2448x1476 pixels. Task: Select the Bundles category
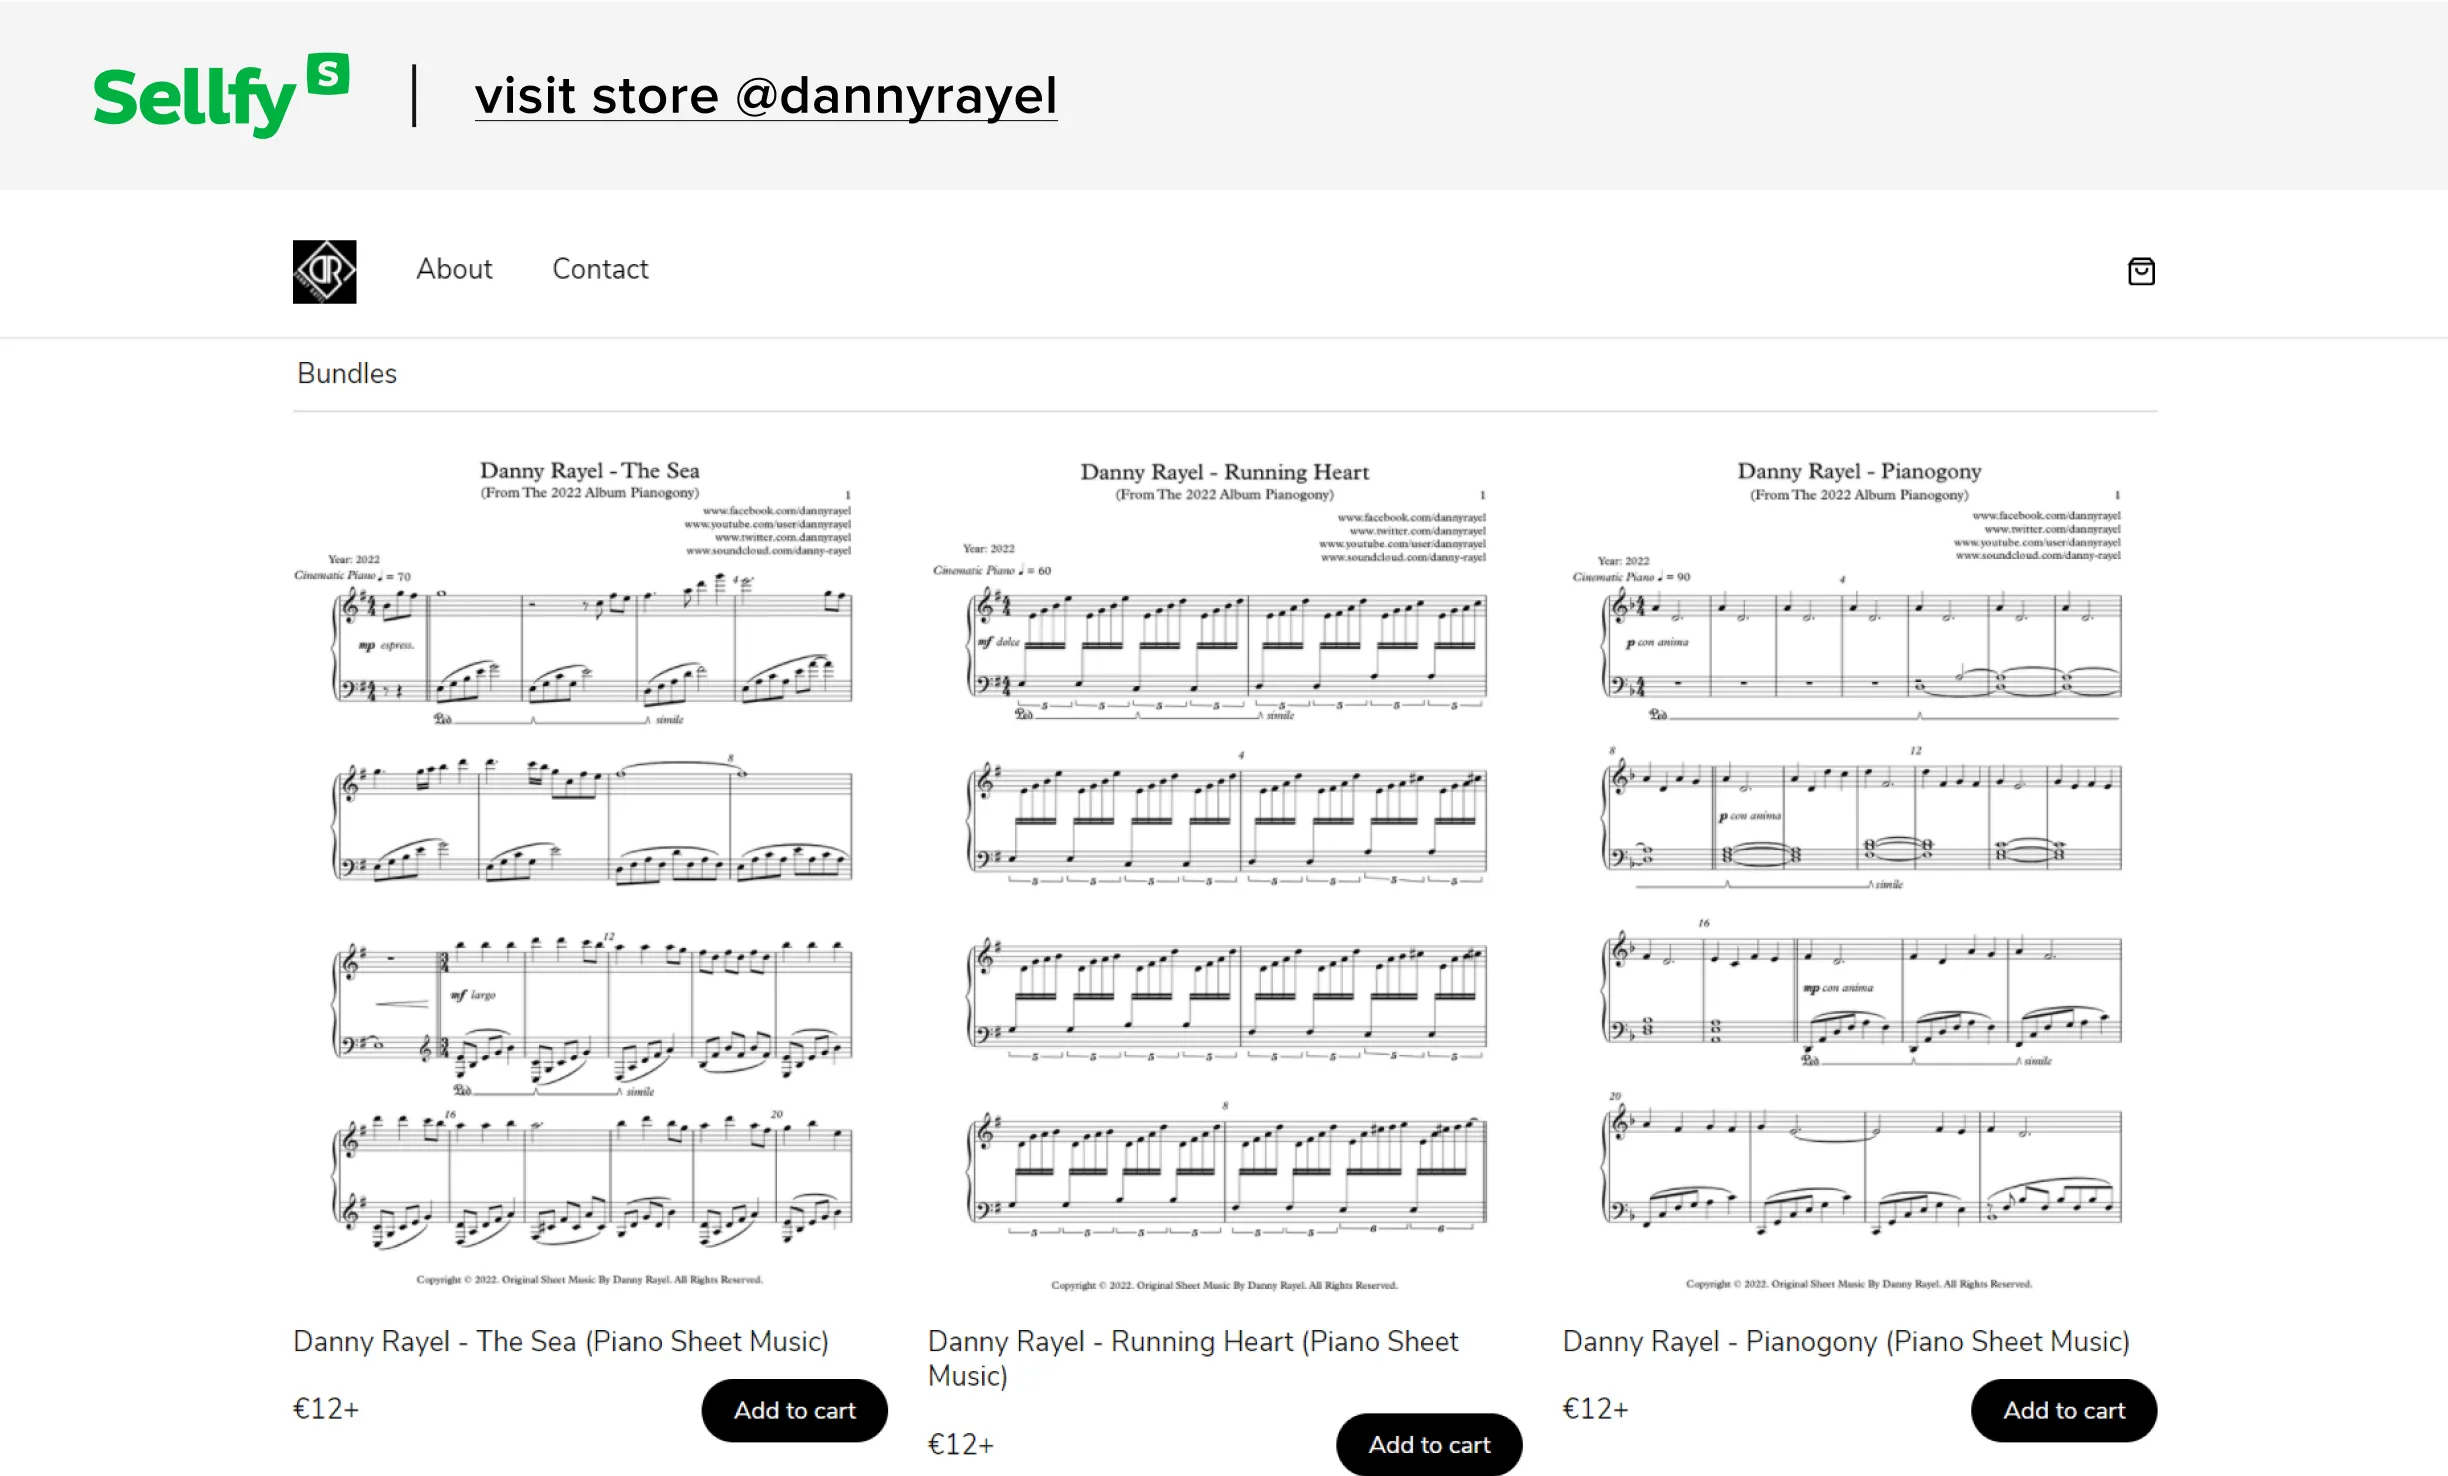[347, 373]
